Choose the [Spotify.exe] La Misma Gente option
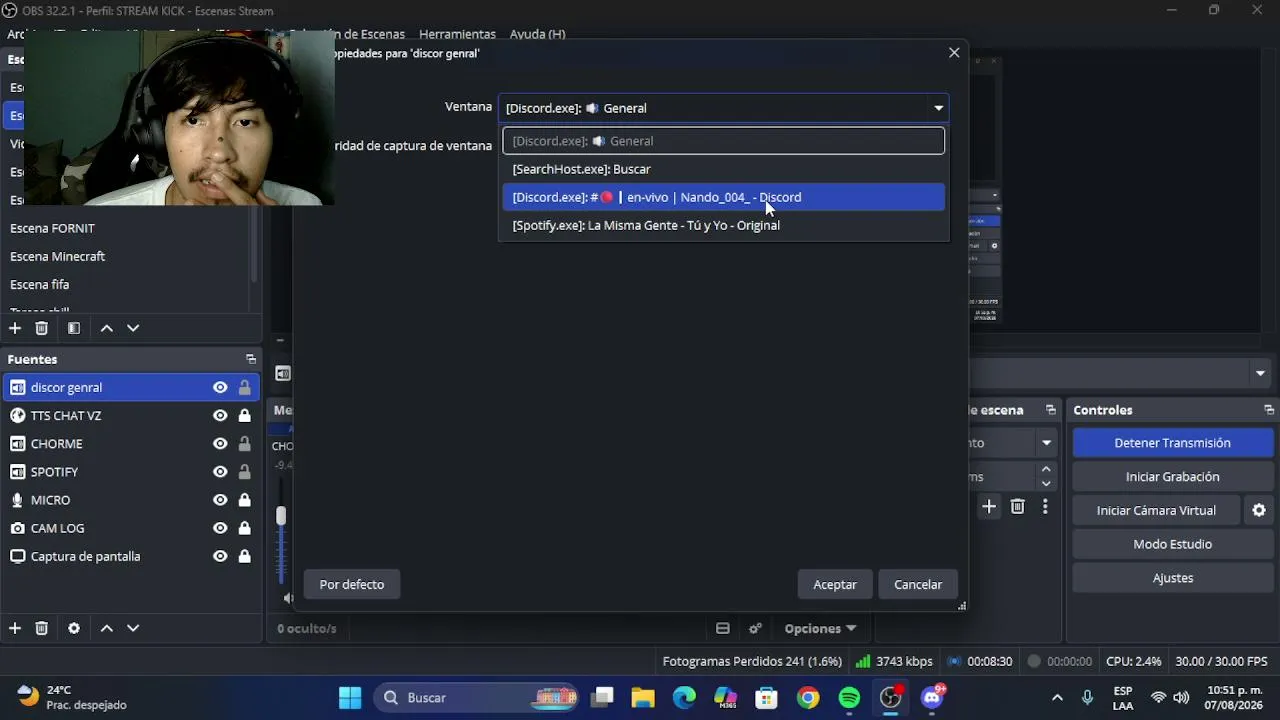 tap(723, 225)
